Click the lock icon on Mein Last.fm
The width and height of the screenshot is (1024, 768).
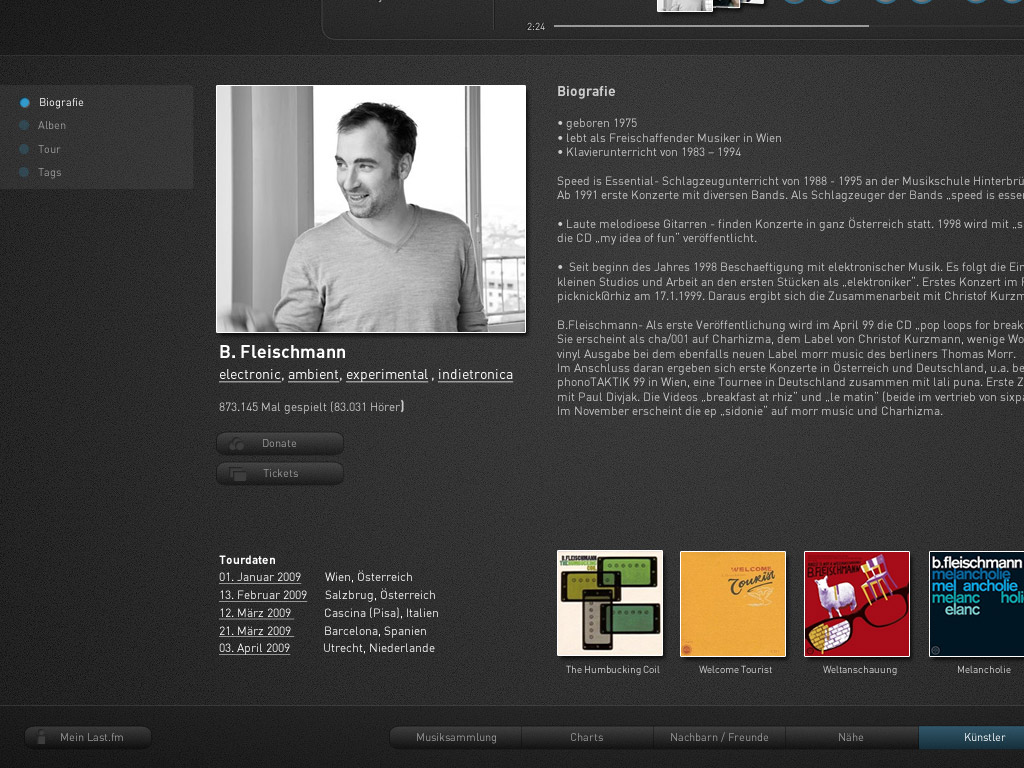pos(42,737)
